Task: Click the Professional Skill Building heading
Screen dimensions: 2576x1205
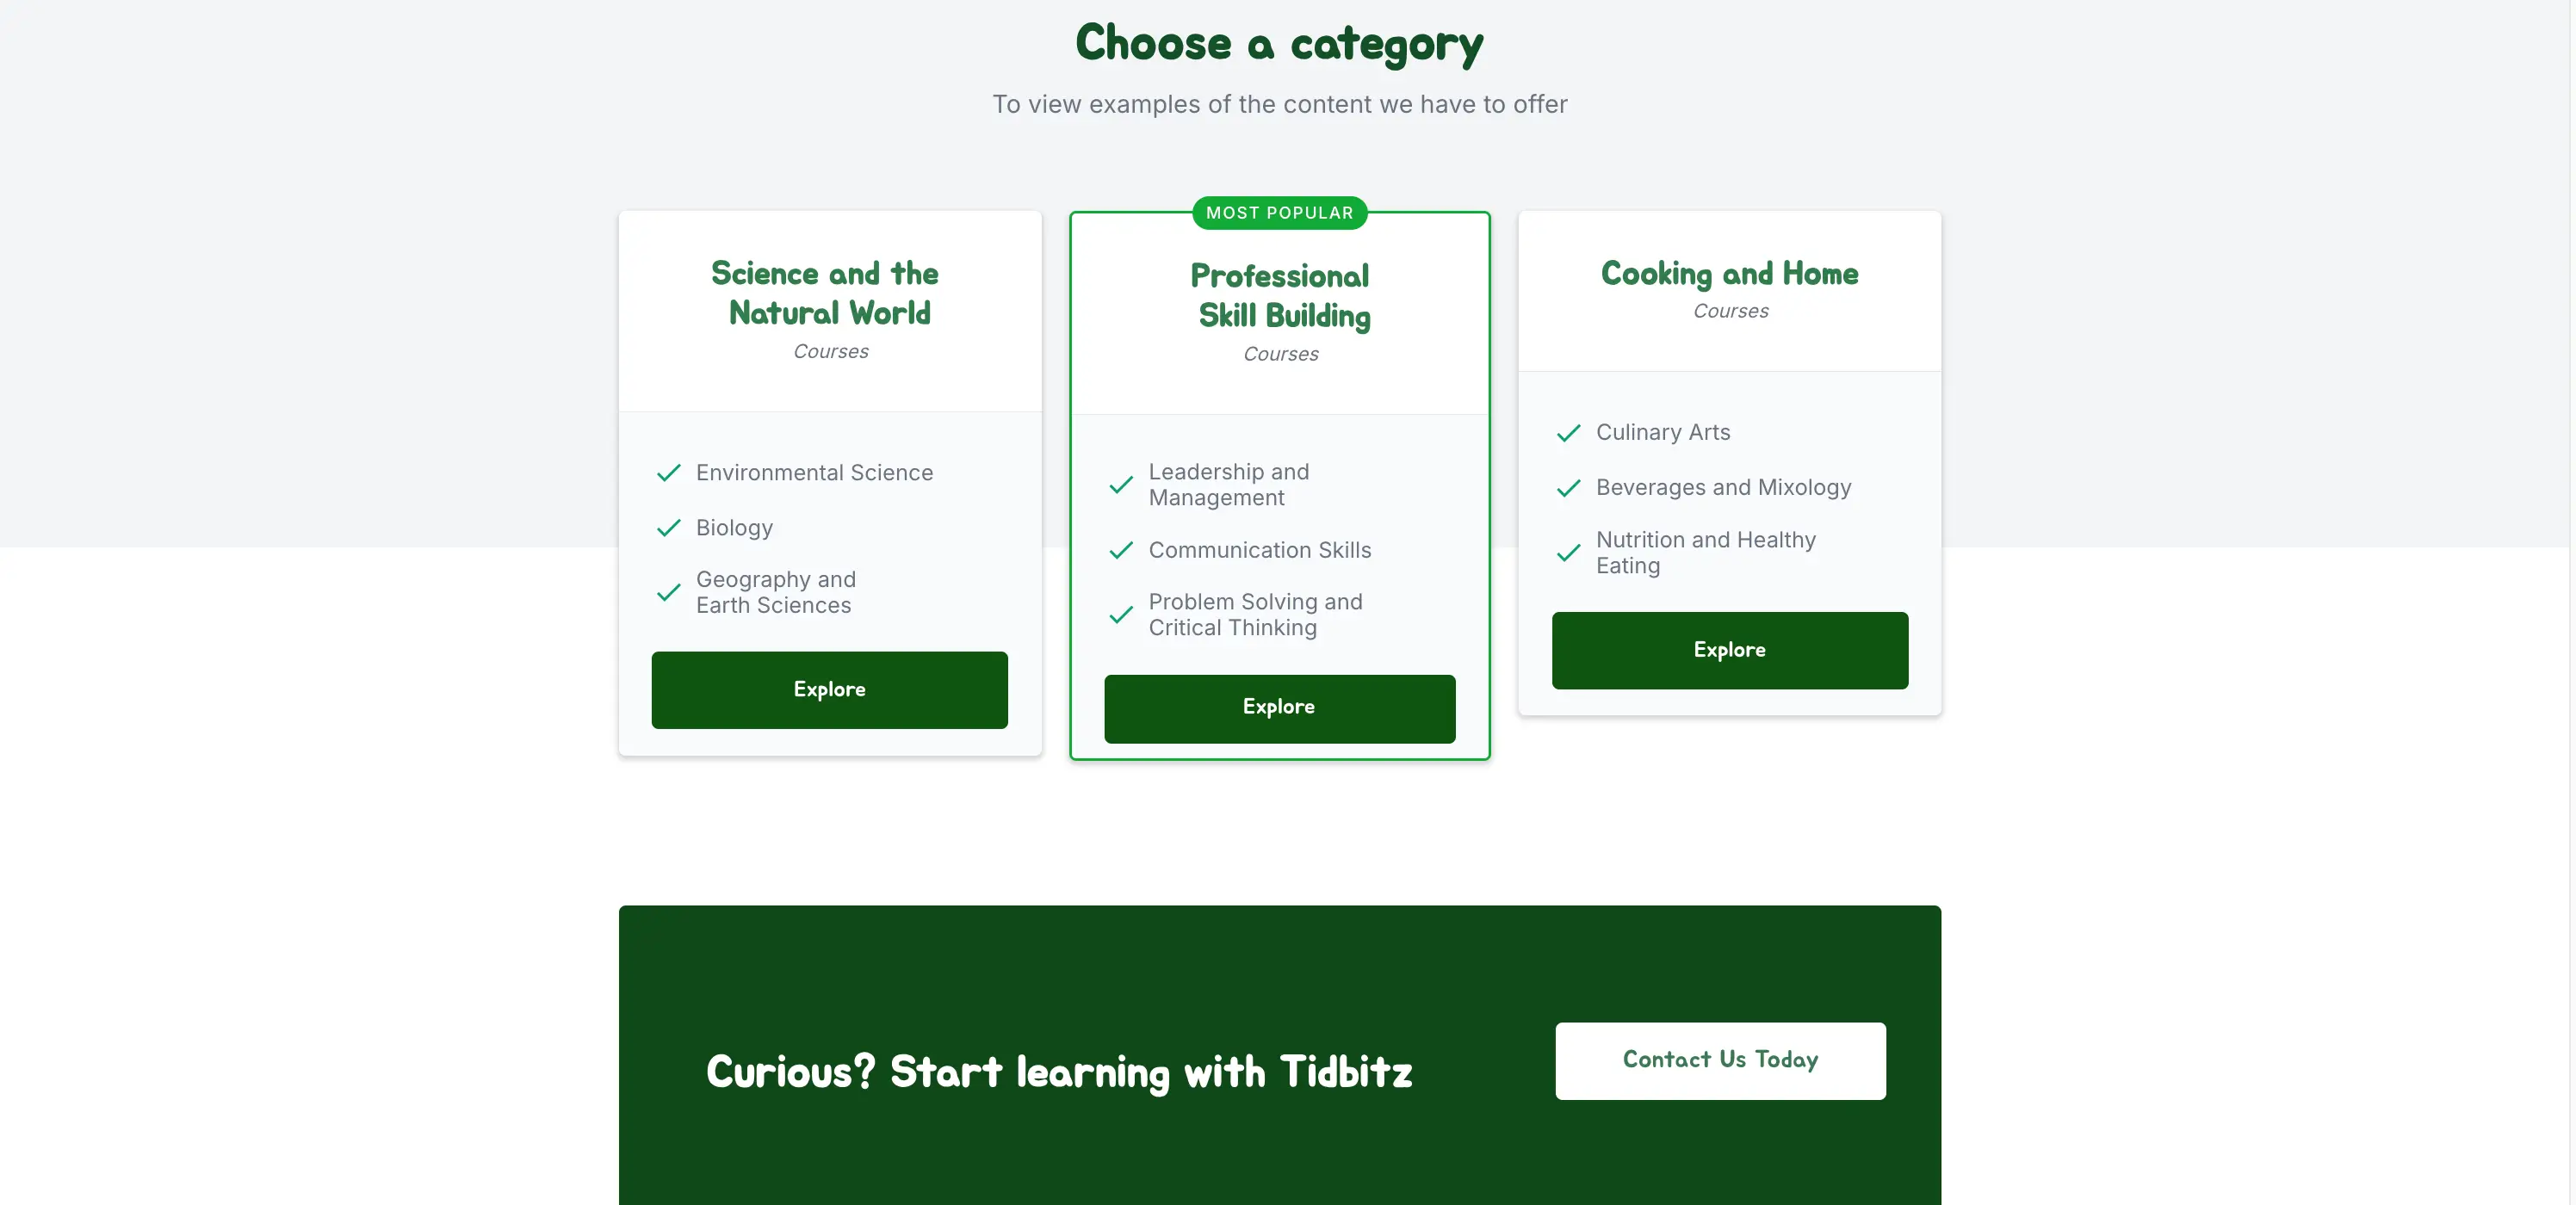Action: [1281, 296]
